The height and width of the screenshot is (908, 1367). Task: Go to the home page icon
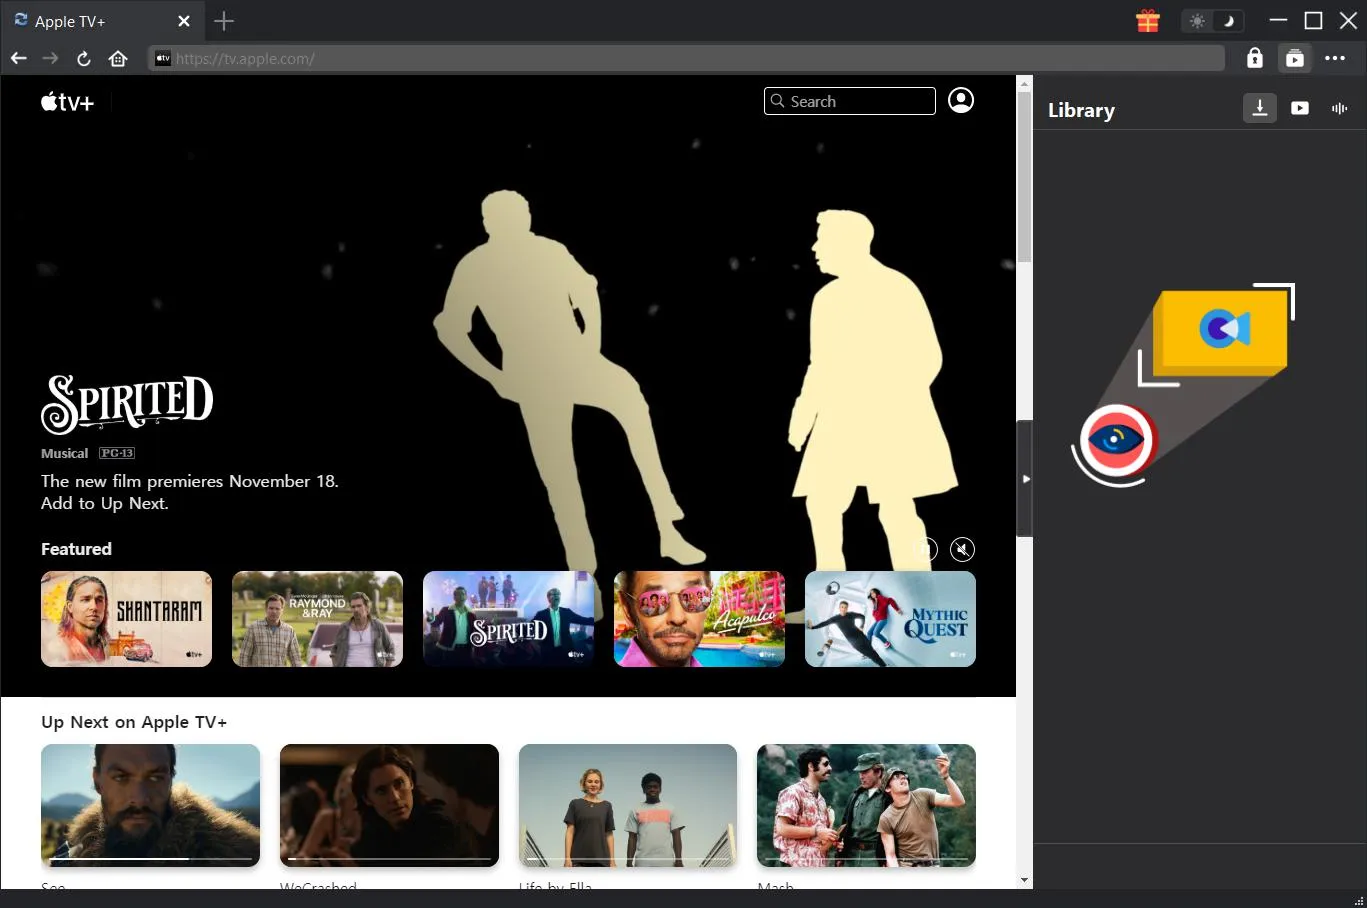[118, 58]
